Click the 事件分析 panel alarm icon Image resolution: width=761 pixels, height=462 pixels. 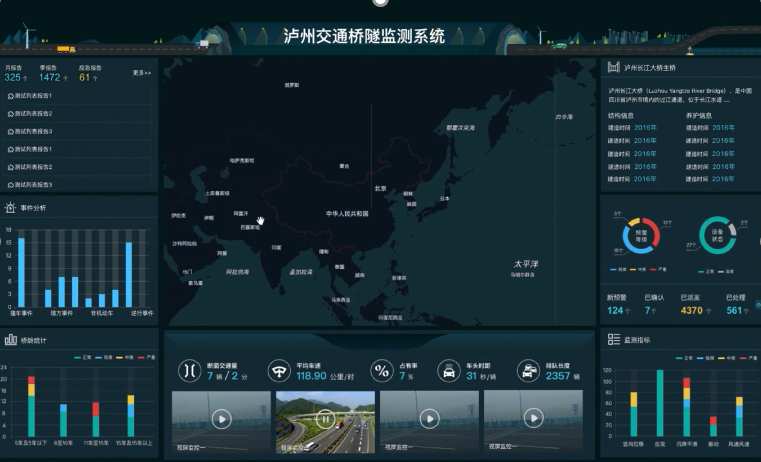pyautogui.click(x=10, y=208)
